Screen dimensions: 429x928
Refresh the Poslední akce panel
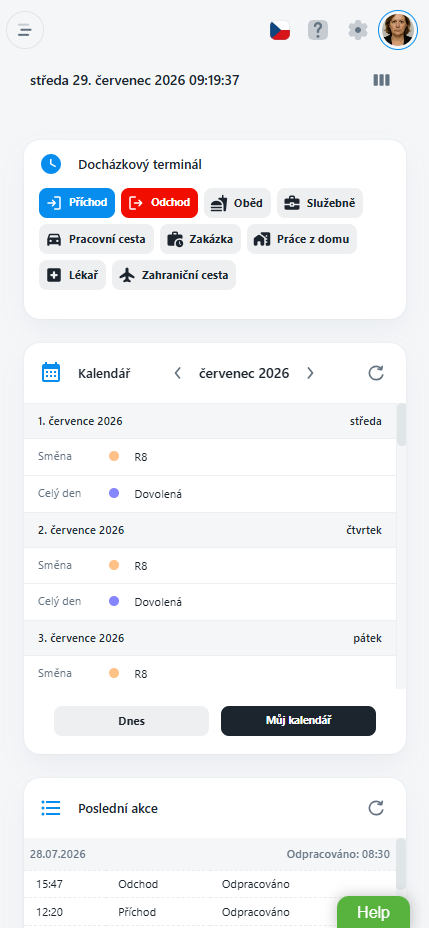[376, 808]
